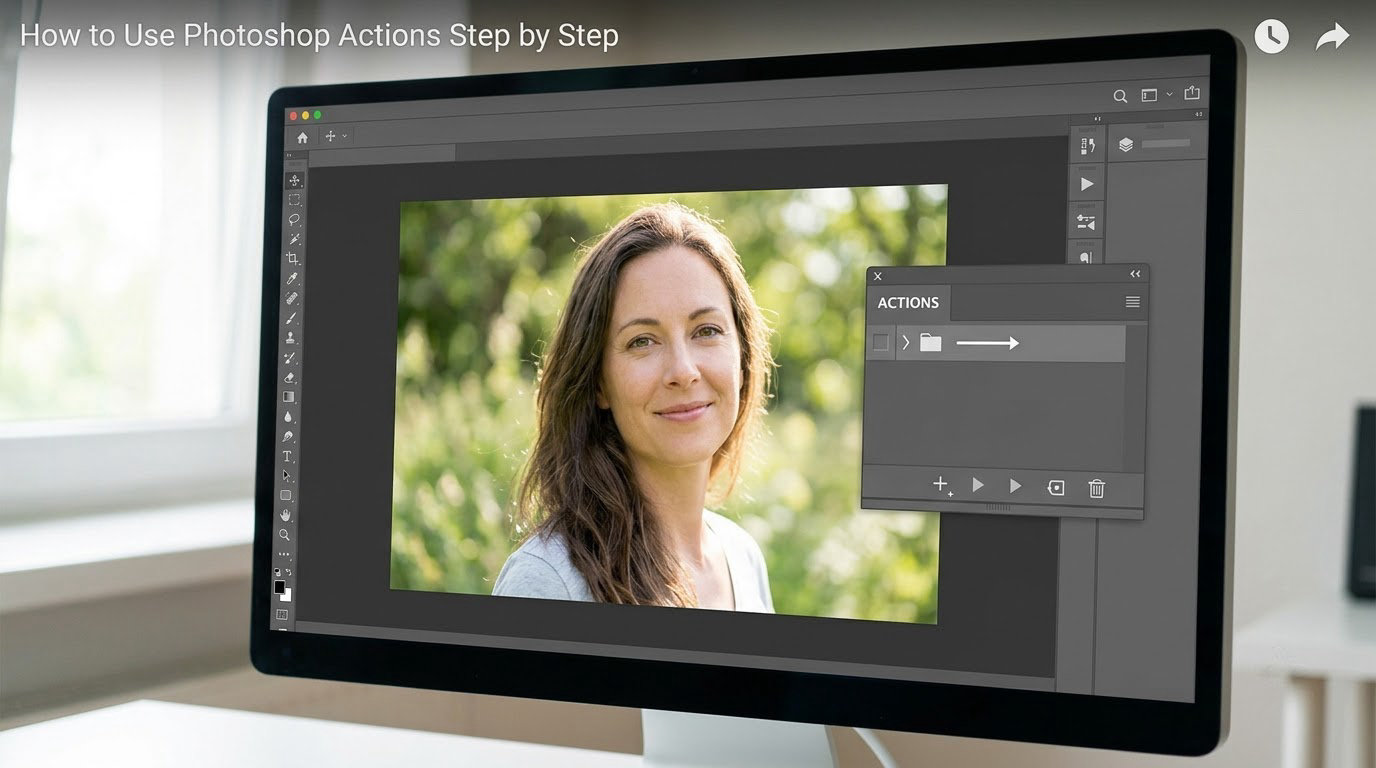Screen dimensions: 1376x768
Task: Click the Photoshop share export icon
Action: click(x=1192, y=93)
